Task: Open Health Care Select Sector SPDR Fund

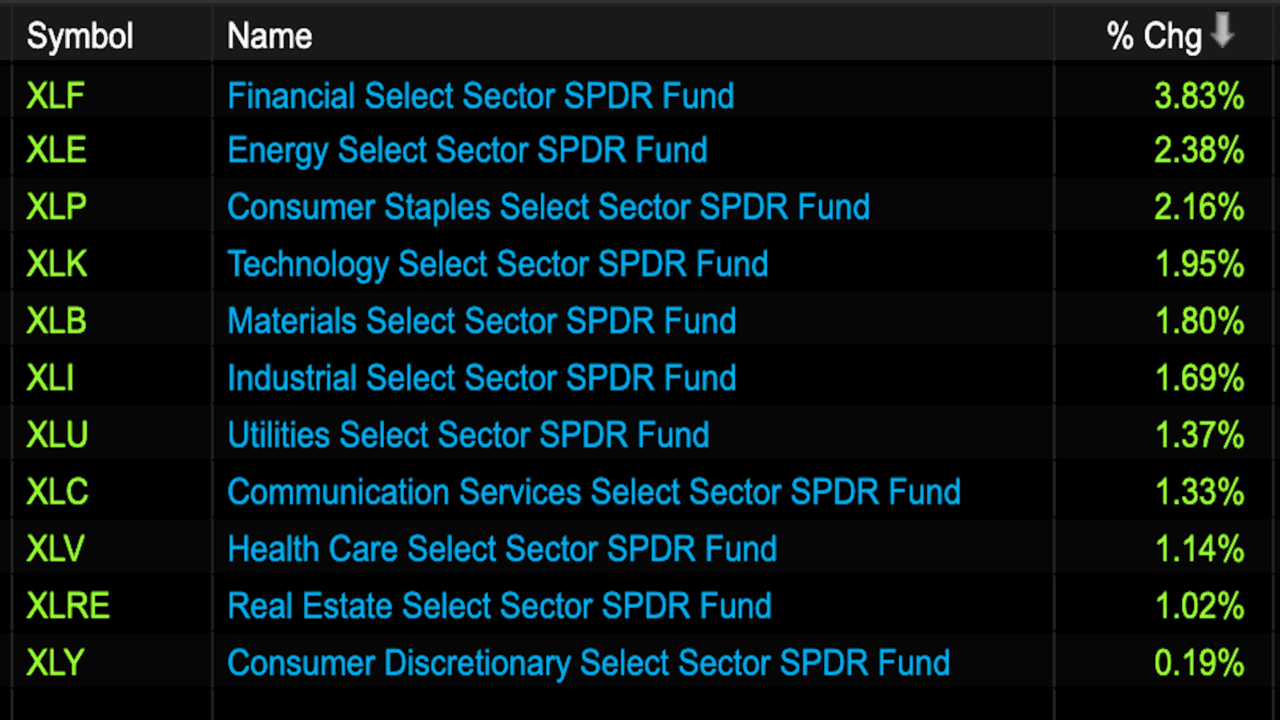Action: point(502,549)
